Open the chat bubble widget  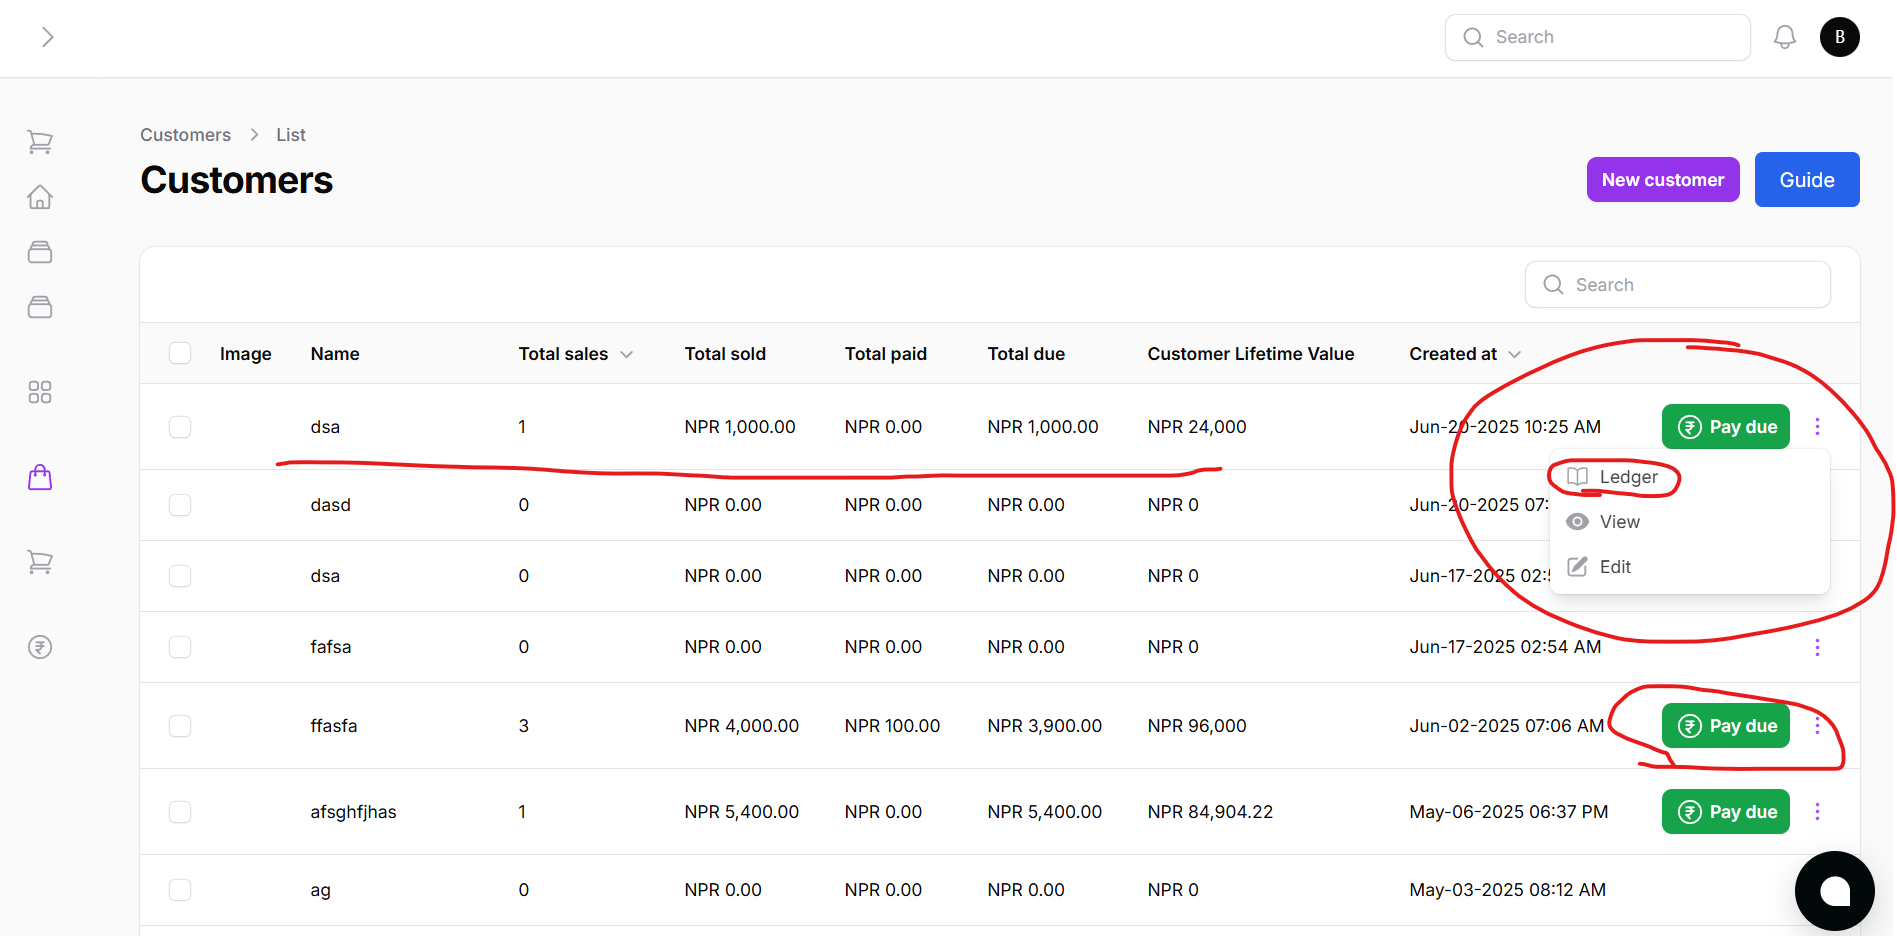(x=1834, y=890)
